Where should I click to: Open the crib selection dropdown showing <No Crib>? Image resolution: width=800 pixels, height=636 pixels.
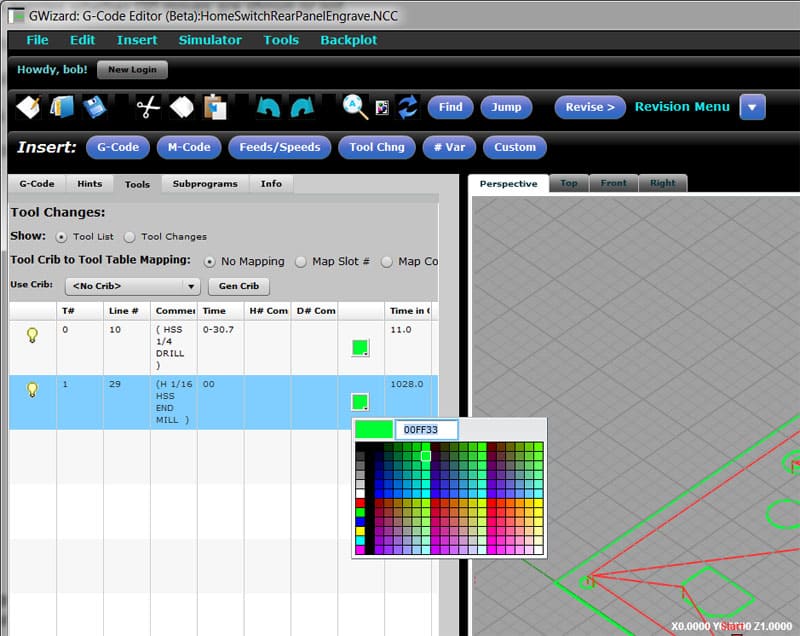pyautogui.click(x=130, y=285)
